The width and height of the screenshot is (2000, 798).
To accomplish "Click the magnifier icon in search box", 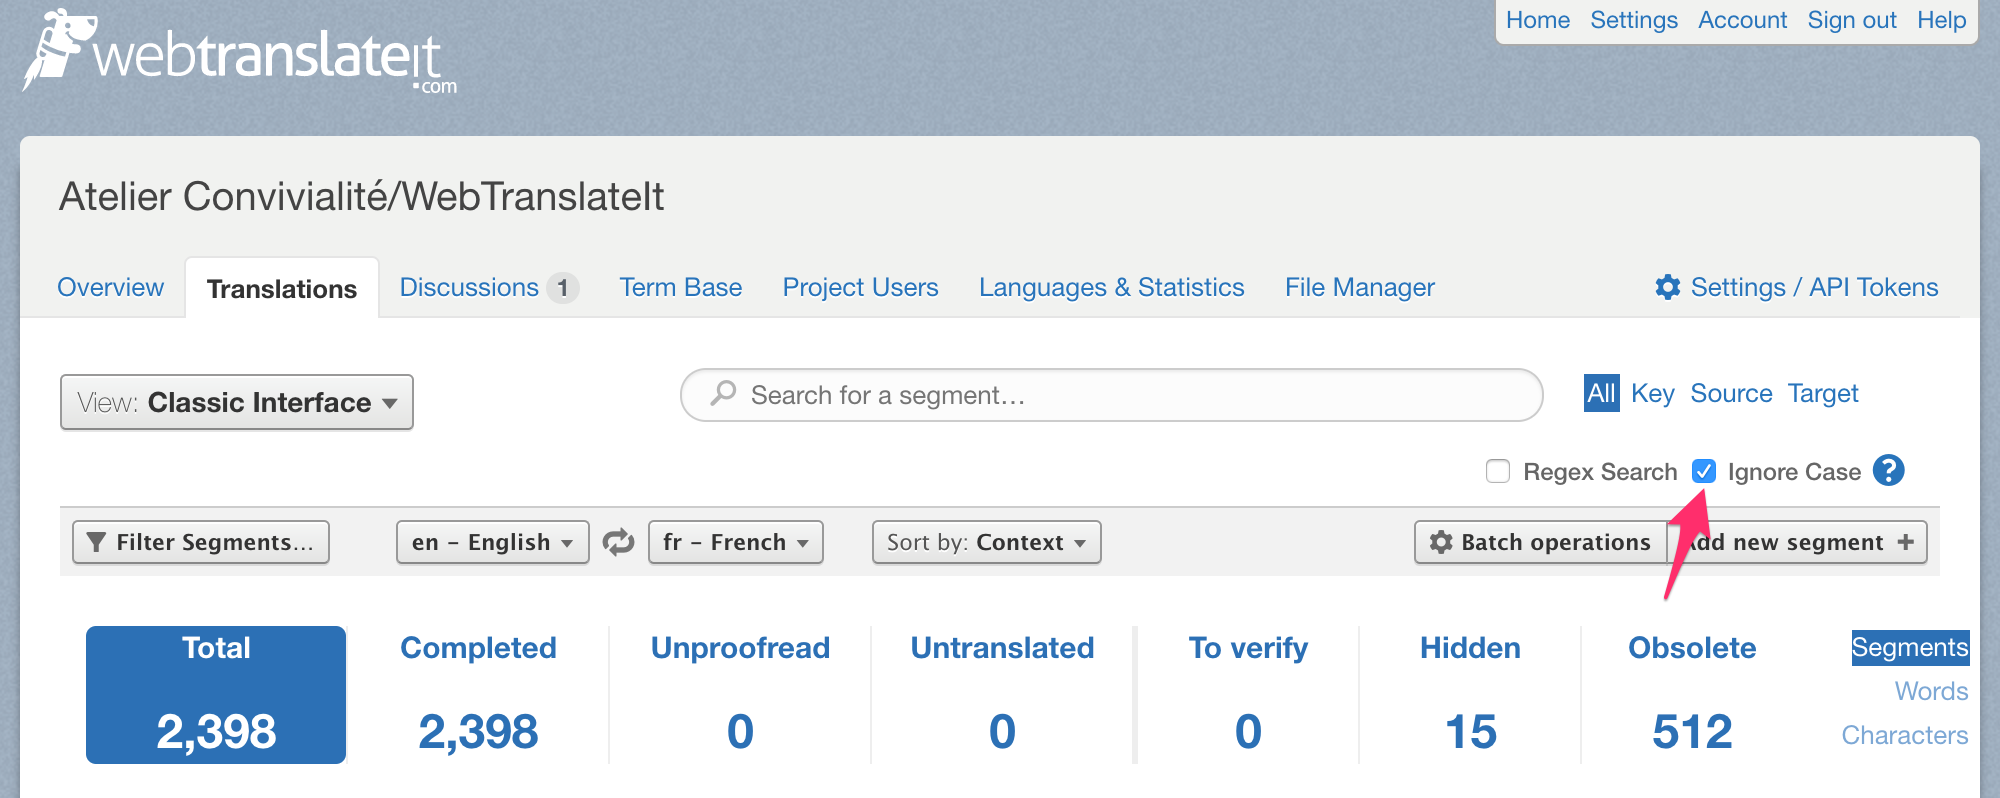I will click(723, 394).
